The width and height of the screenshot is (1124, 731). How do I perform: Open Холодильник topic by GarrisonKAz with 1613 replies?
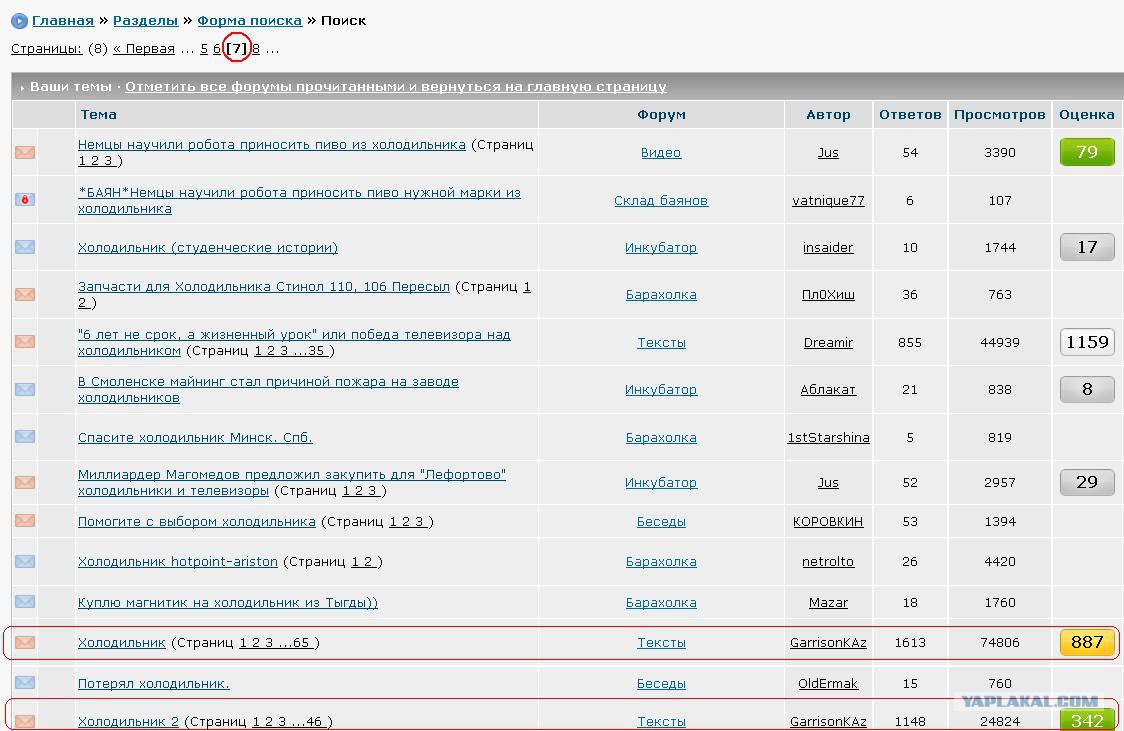pos(122,643)
